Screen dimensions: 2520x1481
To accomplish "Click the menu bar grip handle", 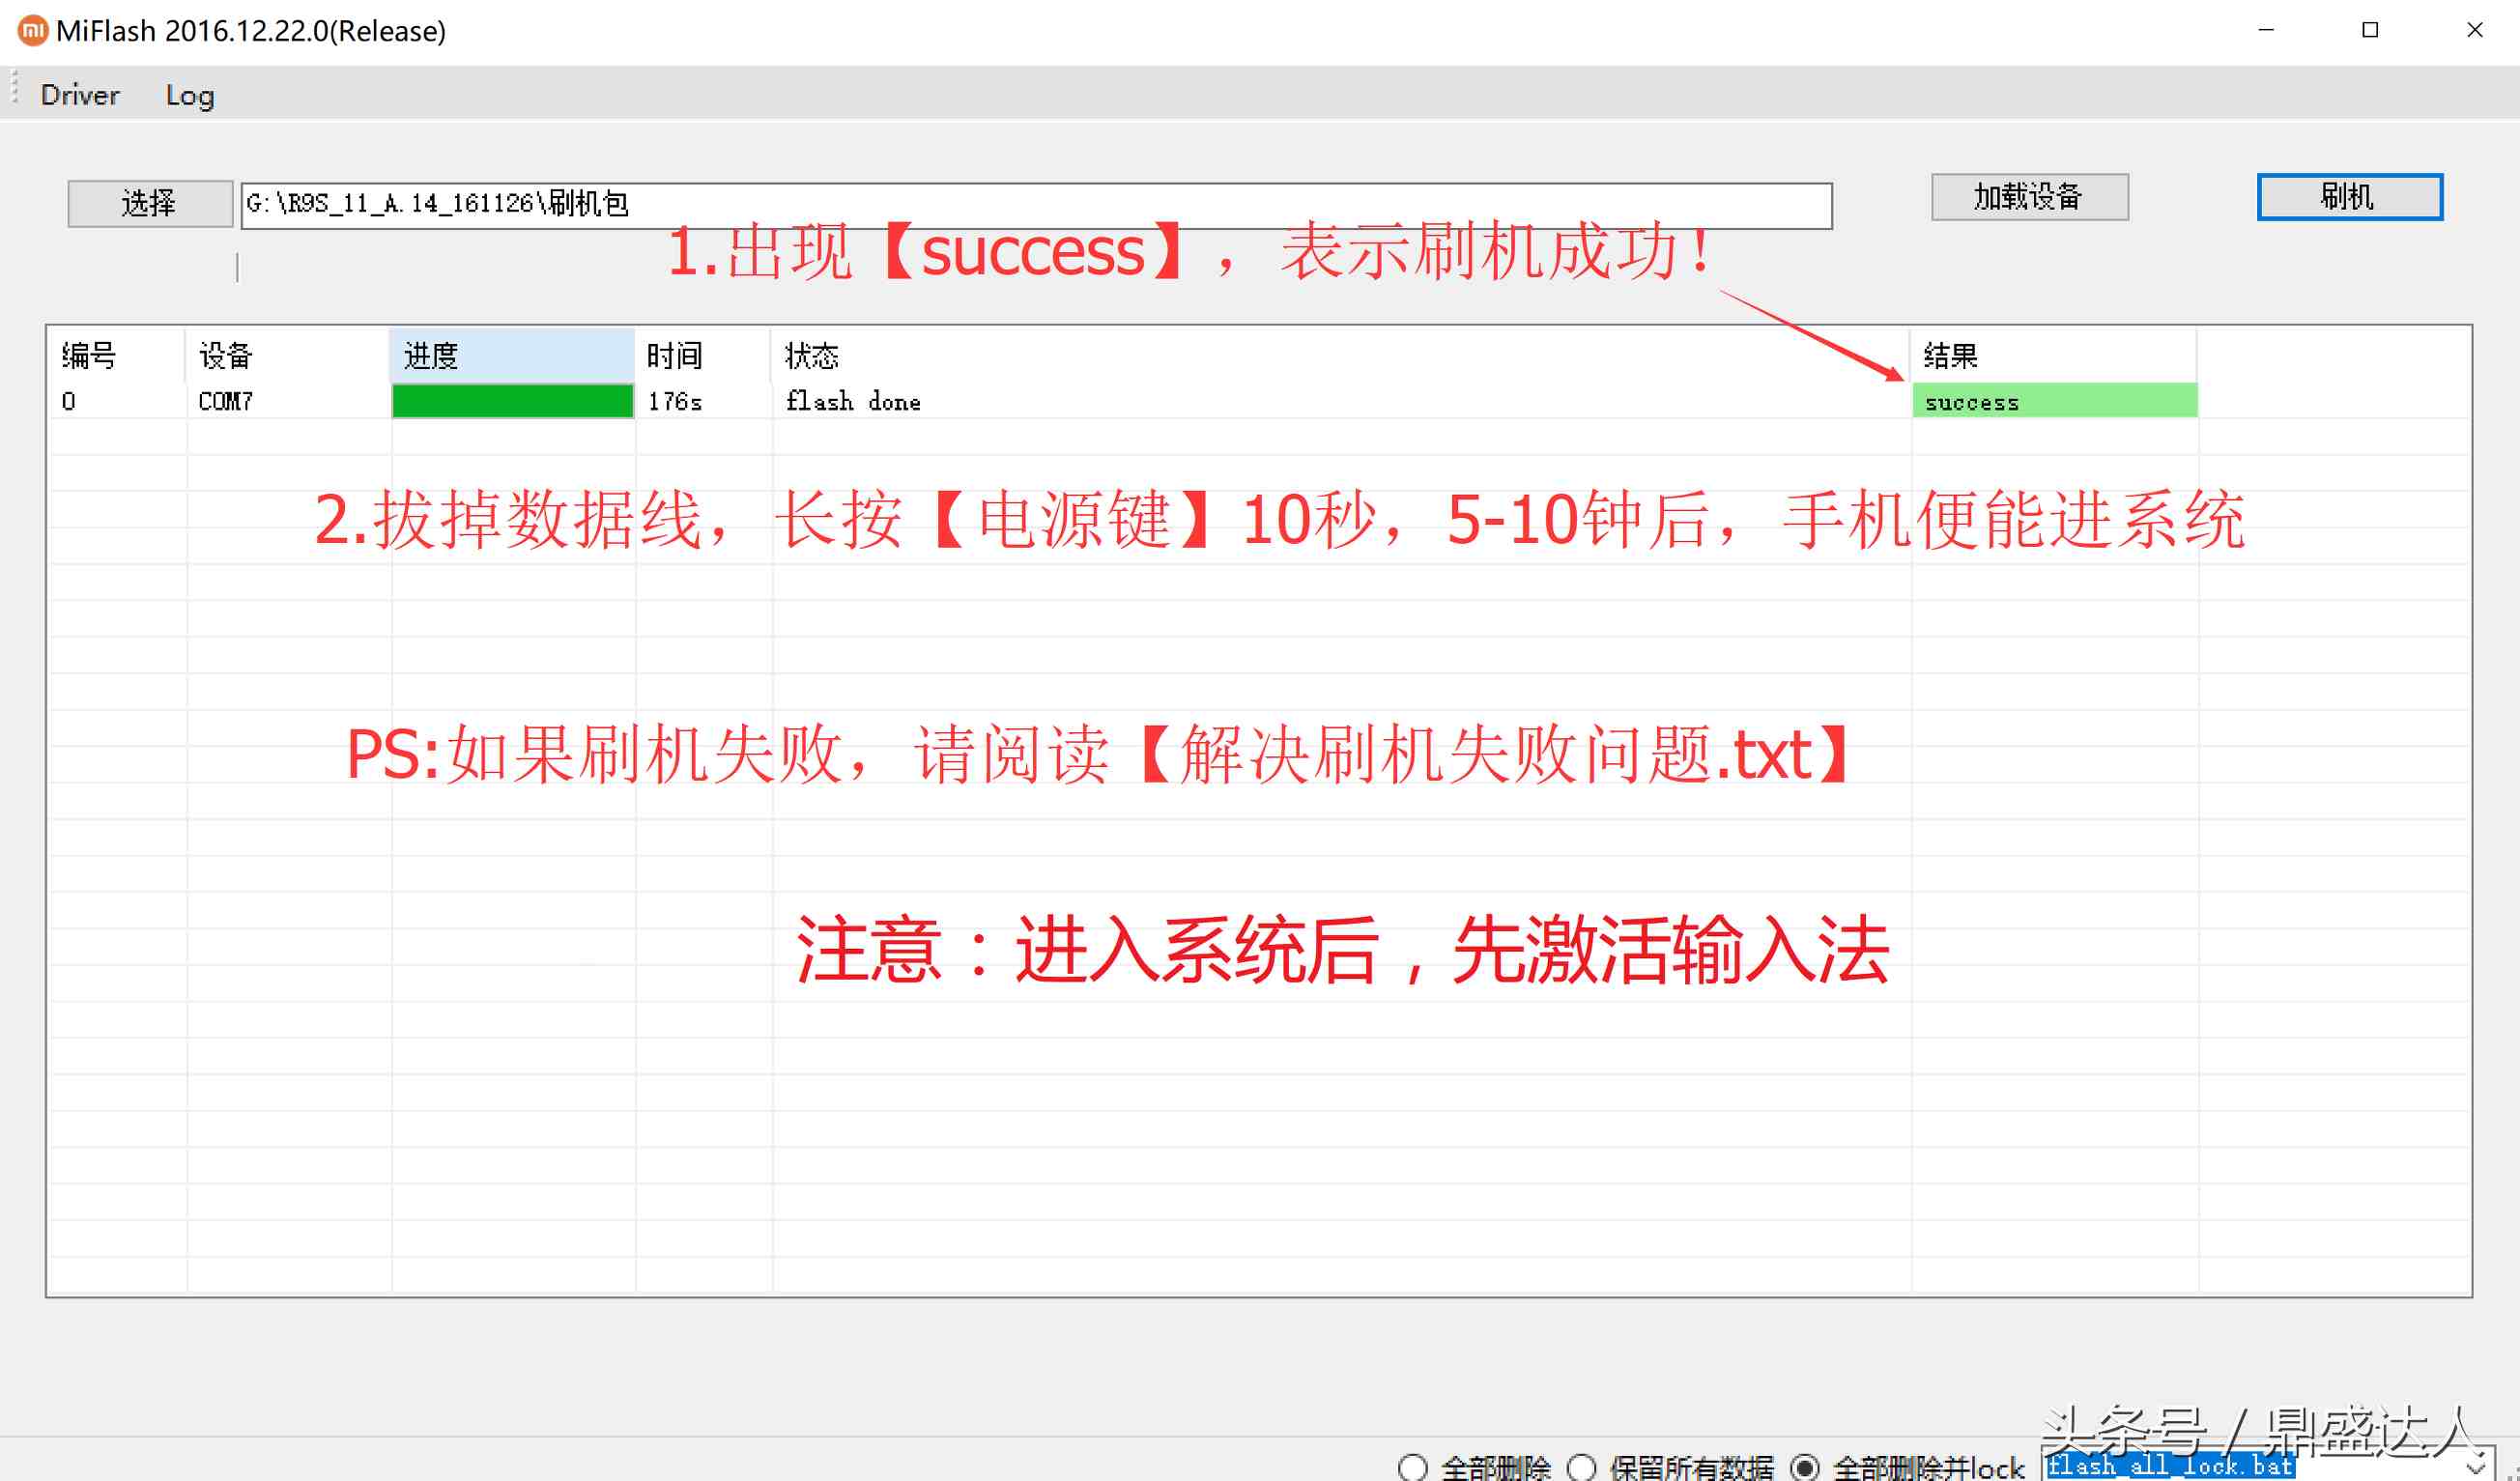I will 14,86.
